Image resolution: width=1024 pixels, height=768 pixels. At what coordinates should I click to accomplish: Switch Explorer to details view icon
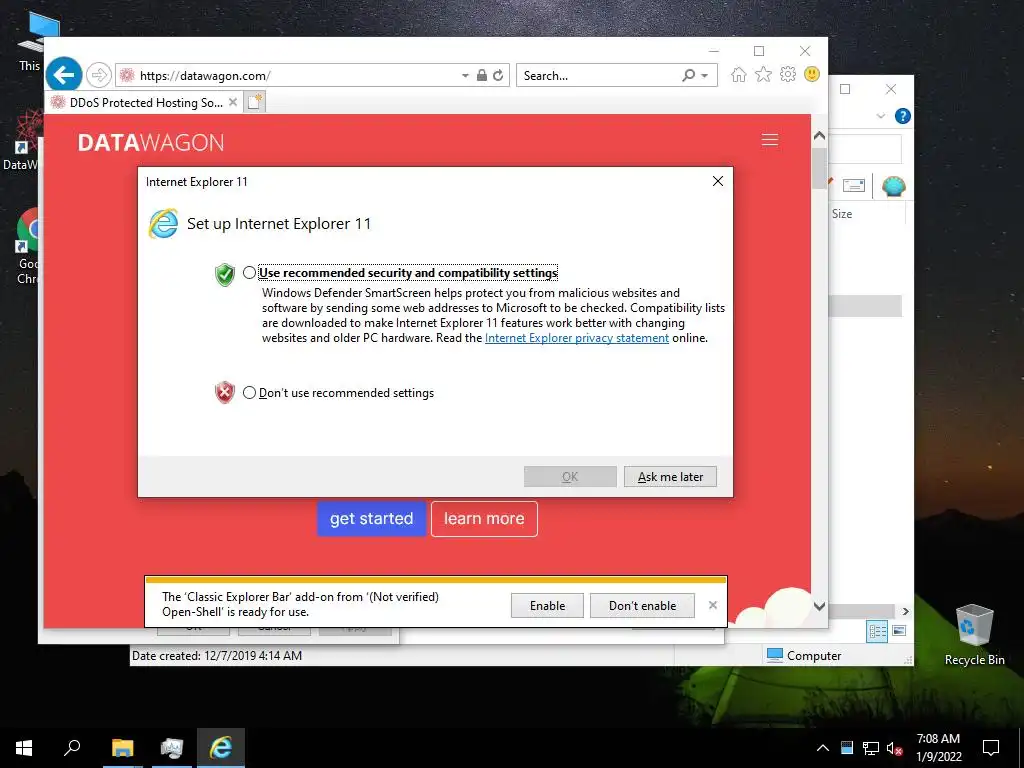877,631
